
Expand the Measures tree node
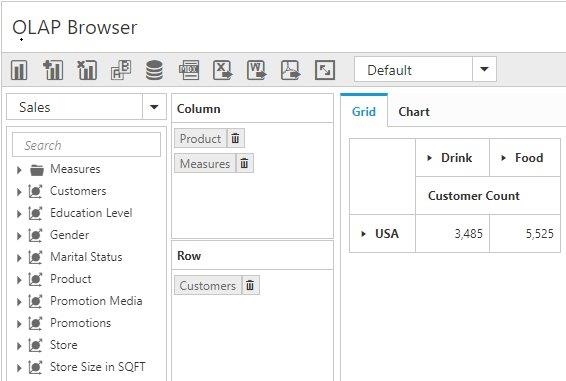click(x=19, y=170)
